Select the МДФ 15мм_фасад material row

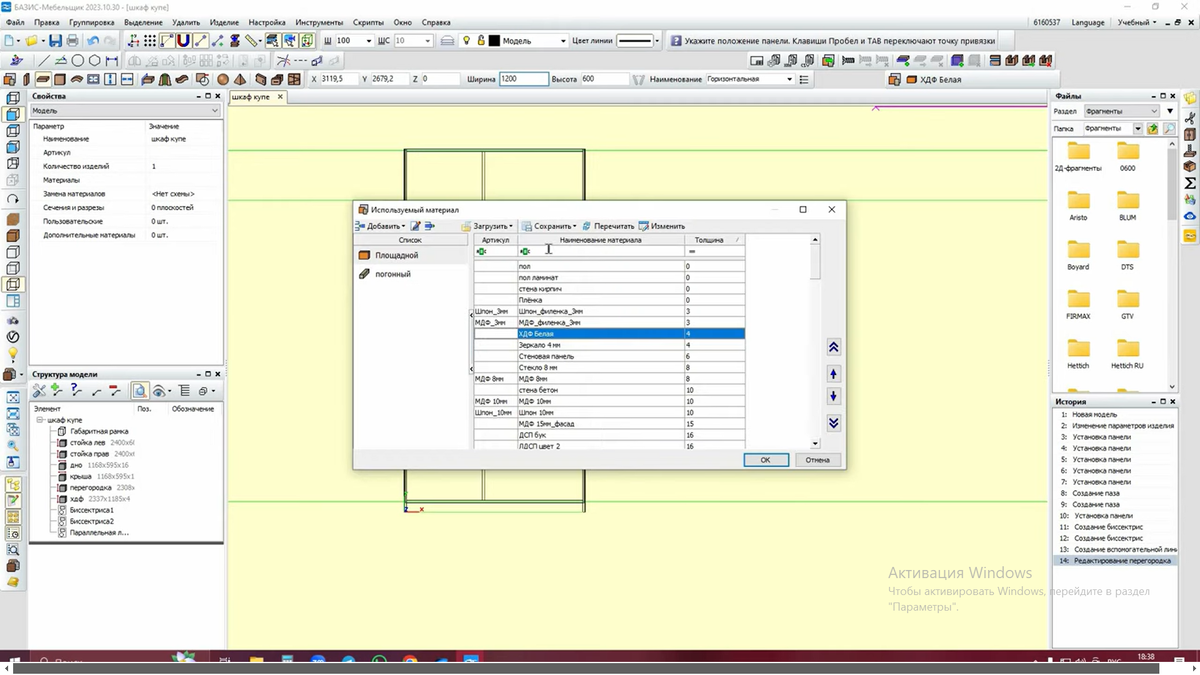click(609, 424)
